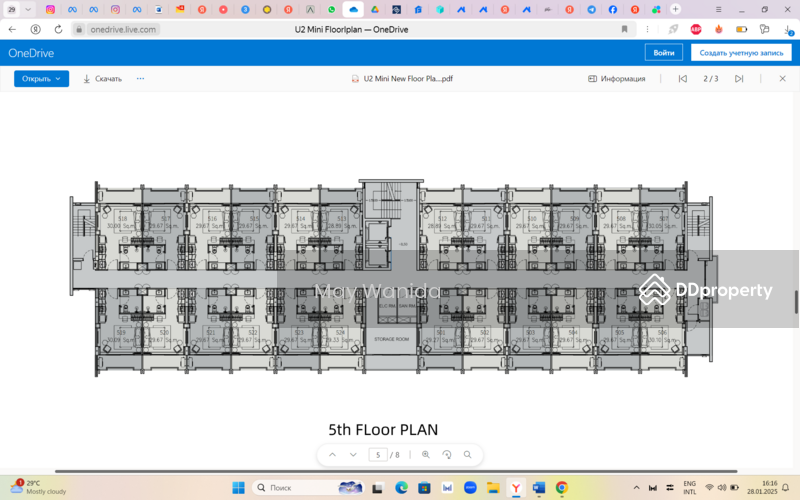This screenshot has height=500, width=800.
Task: Open the notification bell in the taskbar
Action: click(786, 488)
